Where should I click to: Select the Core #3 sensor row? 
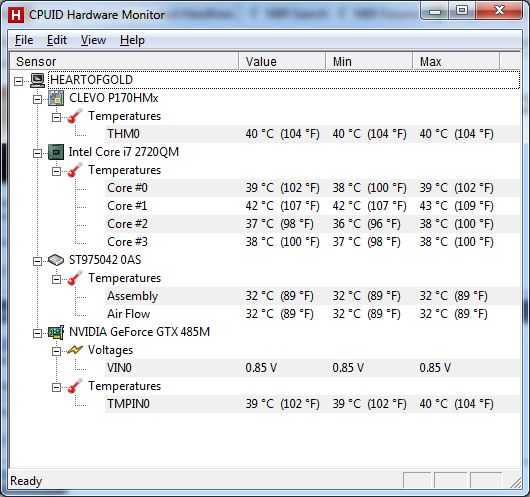(x=312, y=242)
